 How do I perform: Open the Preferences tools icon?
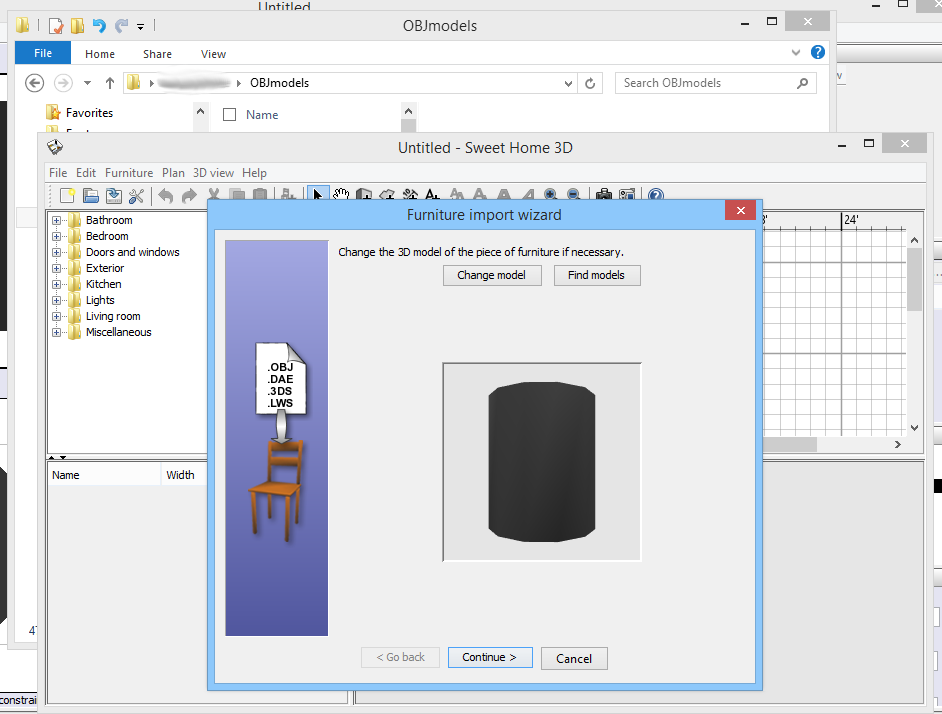tap(137, 196)
